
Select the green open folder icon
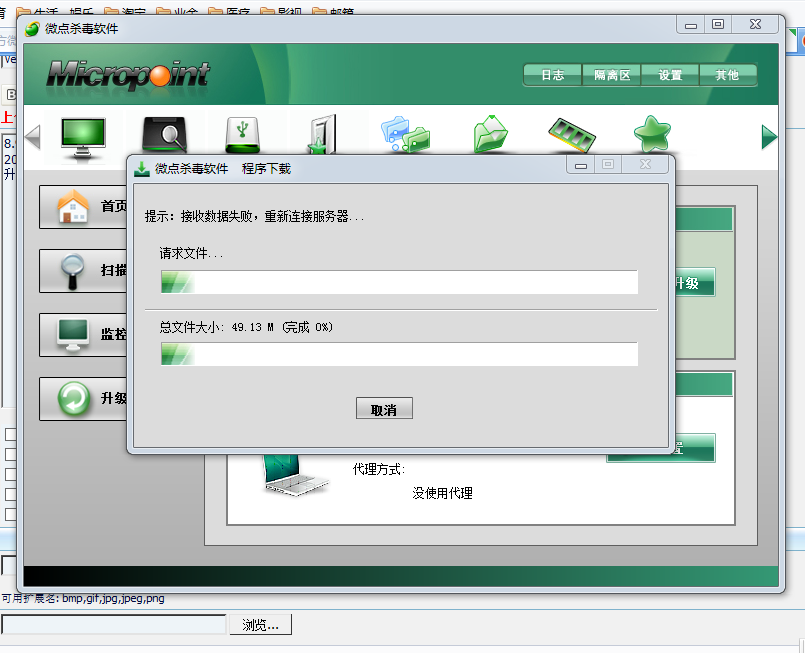[490, 134]
